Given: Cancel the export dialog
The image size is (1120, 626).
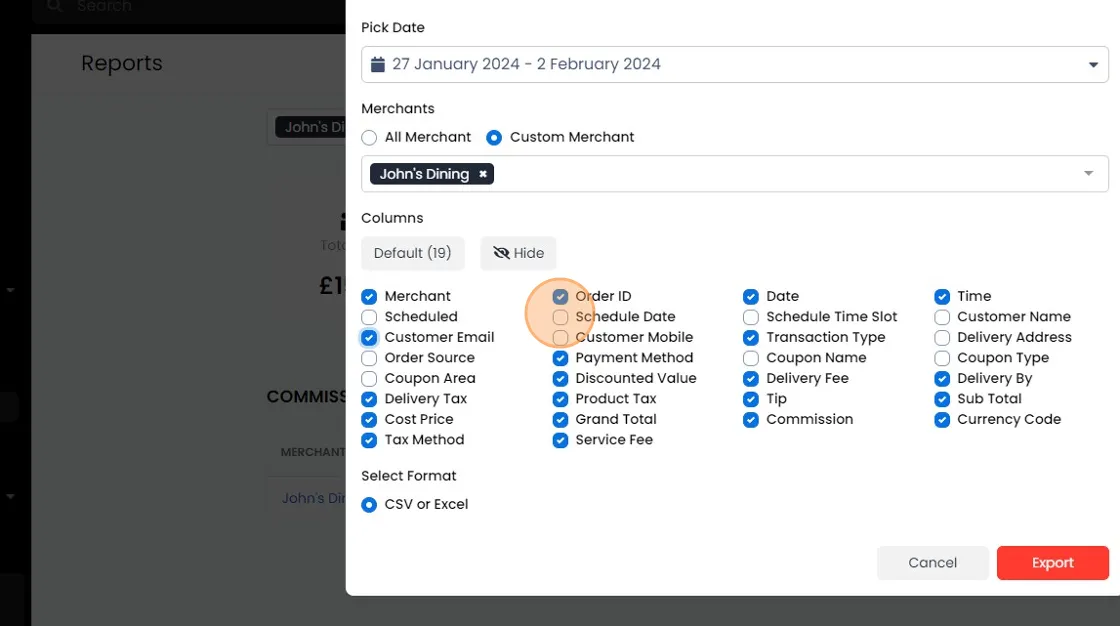Looking at the screenshot, I should pyautogui.click(x=932, y=562).
